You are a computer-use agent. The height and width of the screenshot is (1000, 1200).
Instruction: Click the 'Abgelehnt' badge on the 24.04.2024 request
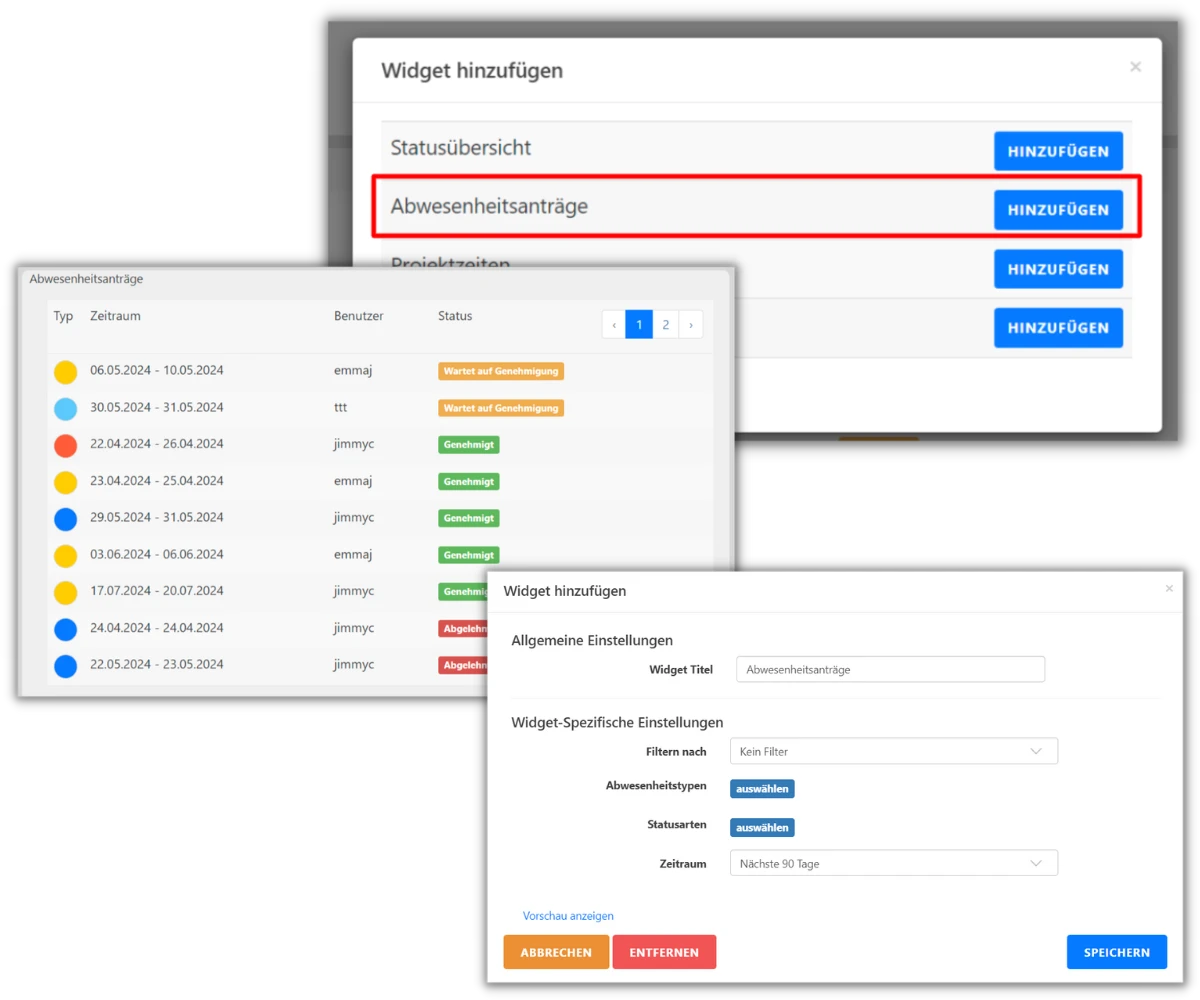[463, 628]
